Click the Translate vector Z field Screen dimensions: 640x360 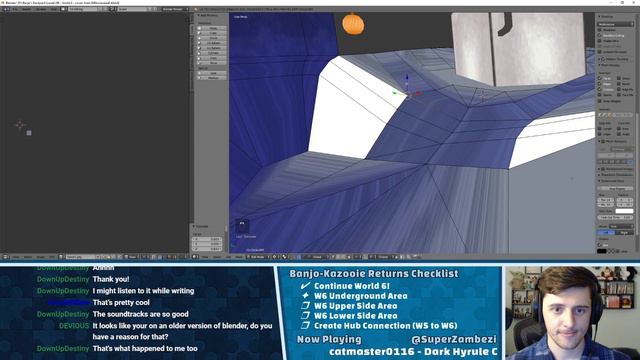(207, 249)
